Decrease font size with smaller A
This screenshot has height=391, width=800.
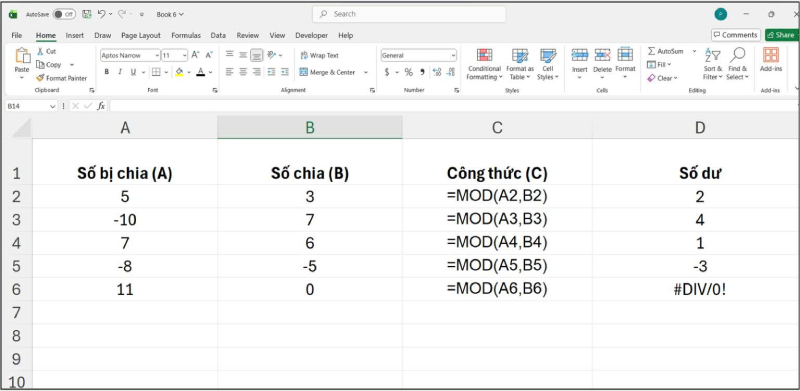(x=209, y=55)
